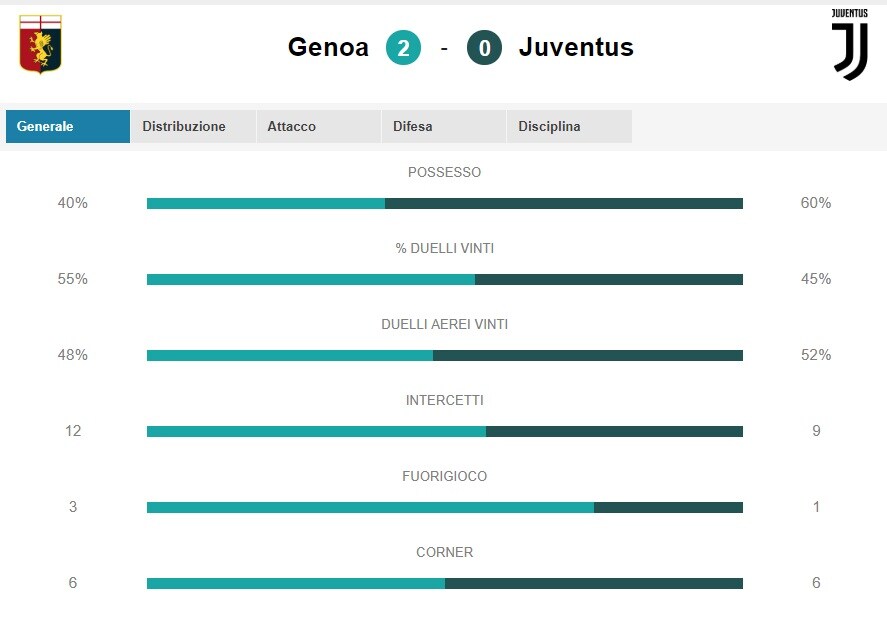Click the Corner stat bar
Viewport: 887px width, 625px height.
[445, 583]
